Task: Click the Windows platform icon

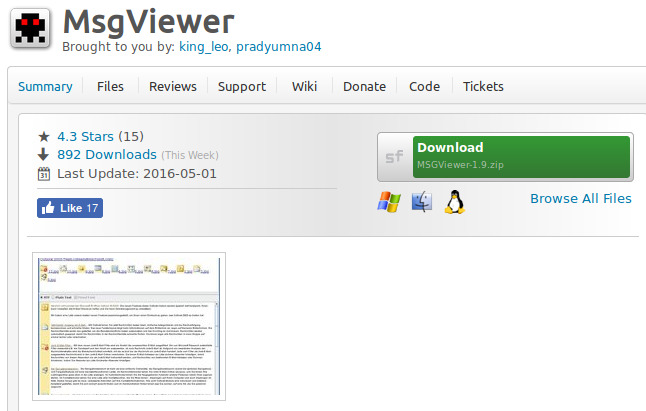Action: 389,202
